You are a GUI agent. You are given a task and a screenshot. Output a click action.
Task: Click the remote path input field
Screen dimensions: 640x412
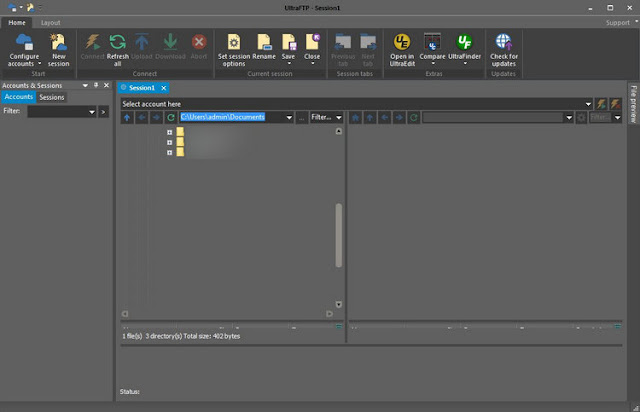coord(493,118)
